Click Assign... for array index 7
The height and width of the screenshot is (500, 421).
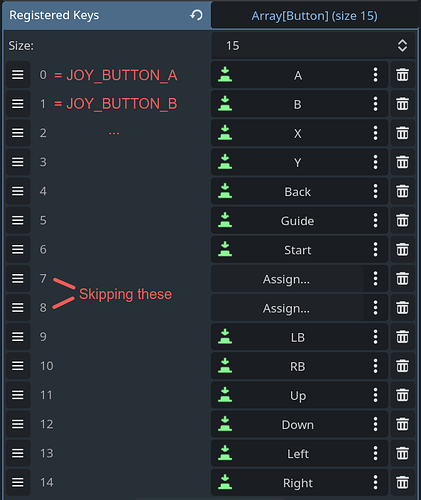[x=287, y=279]
